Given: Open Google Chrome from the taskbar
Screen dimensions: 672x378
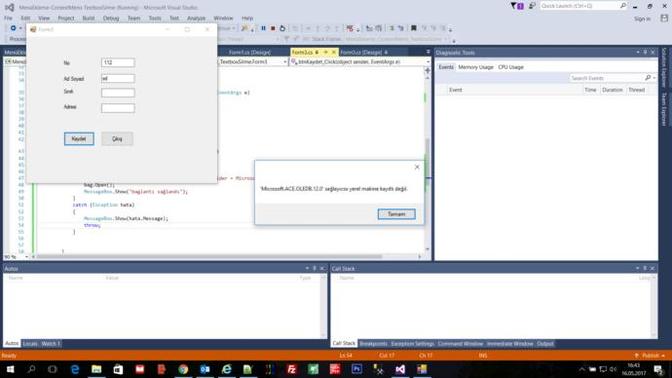Looking at the screenshot, I should click(x=183, y=369).
